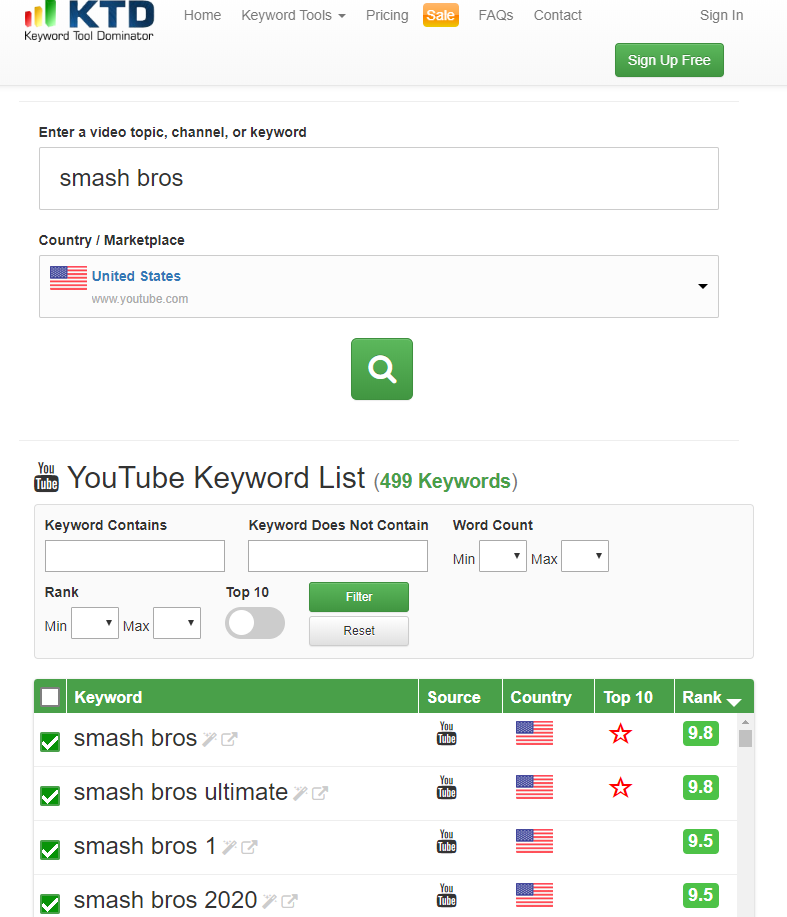Click magic wand icon for 'smash bros ultimate'

pos(300,793)
